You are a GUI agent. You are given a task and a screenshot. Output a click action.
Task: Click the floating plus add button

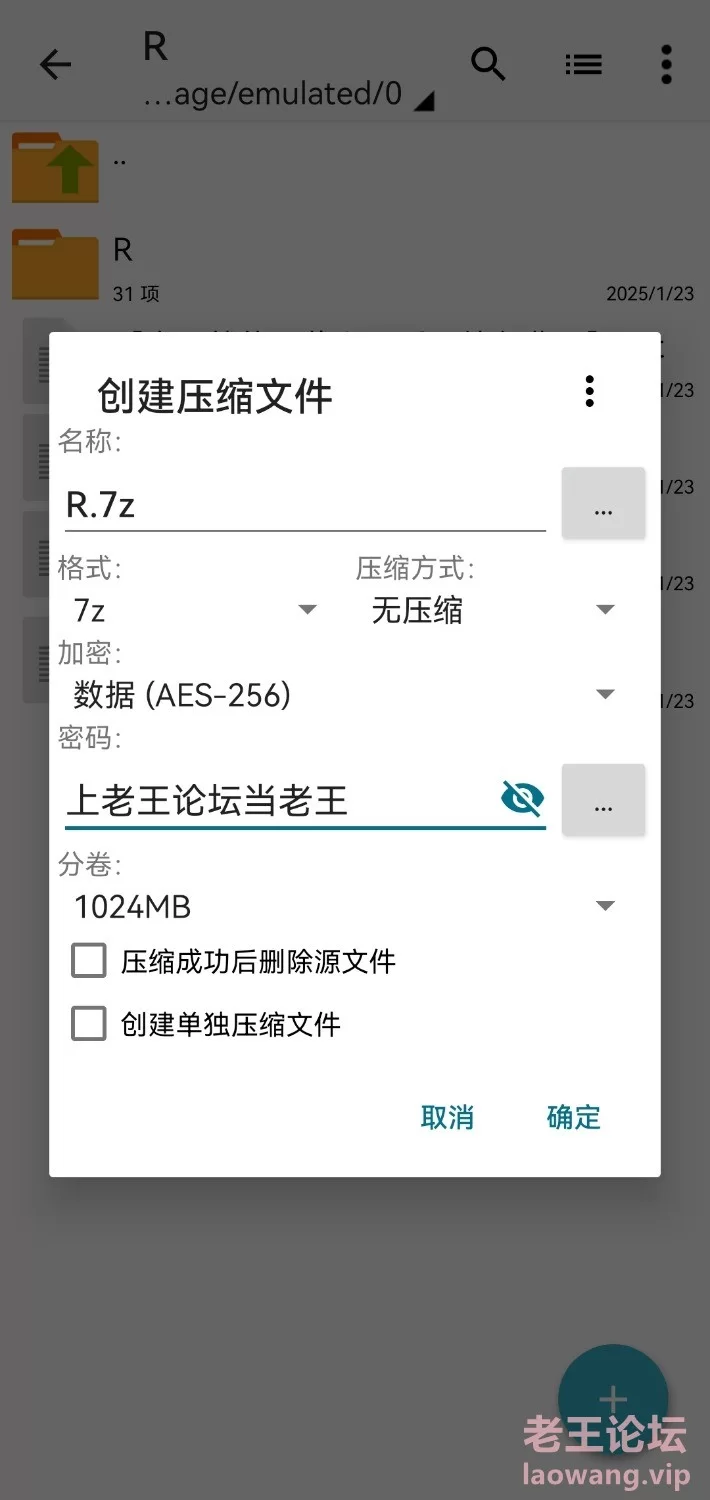pyautogui.click(x=613, y=1399)
